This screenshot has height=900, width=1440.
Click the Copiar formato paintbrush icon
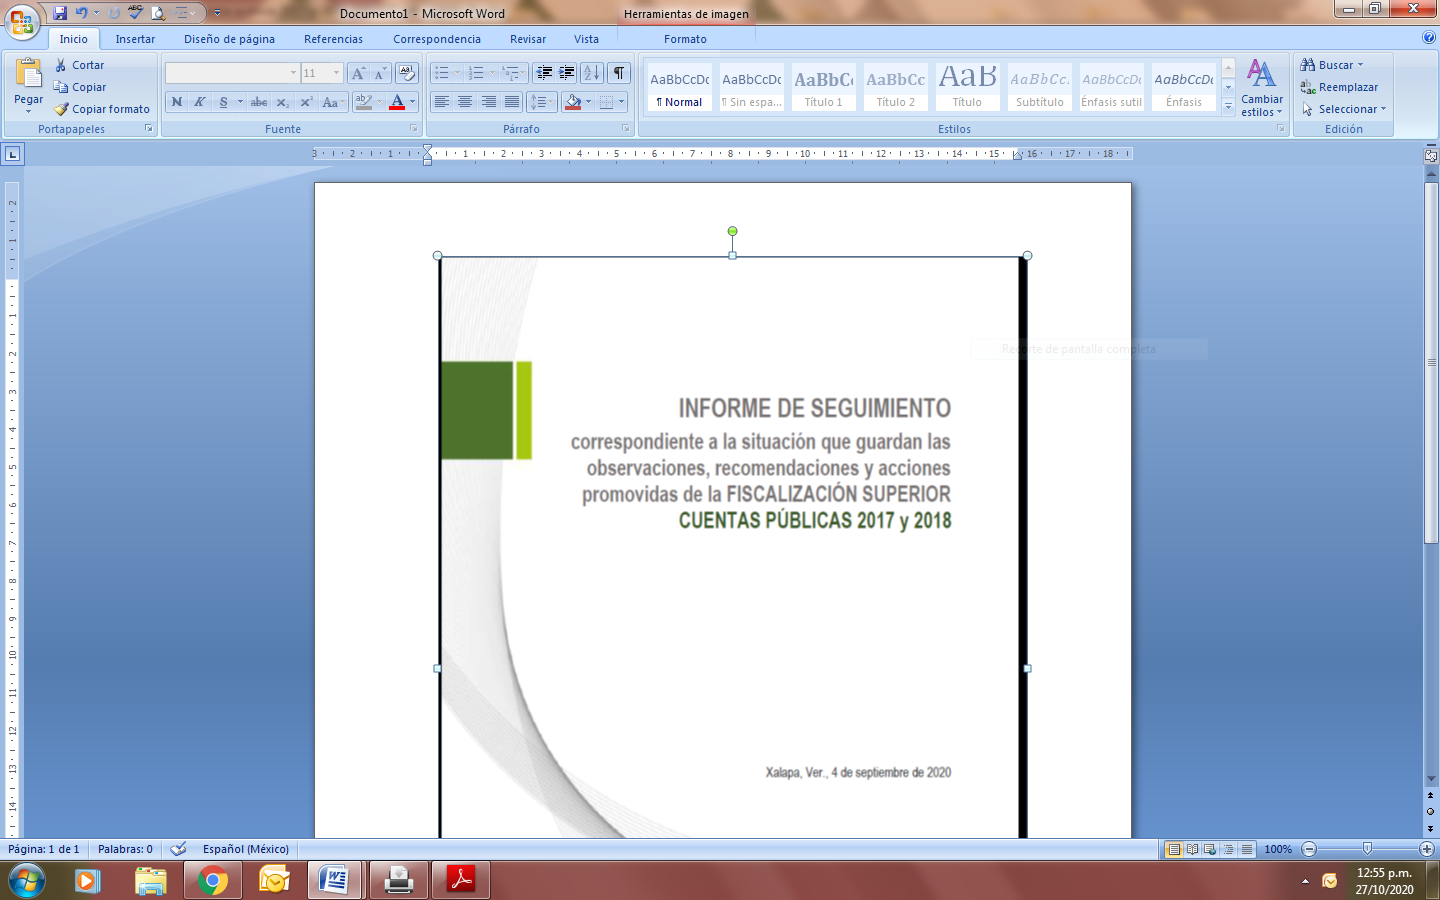click(x=61, y=109)
